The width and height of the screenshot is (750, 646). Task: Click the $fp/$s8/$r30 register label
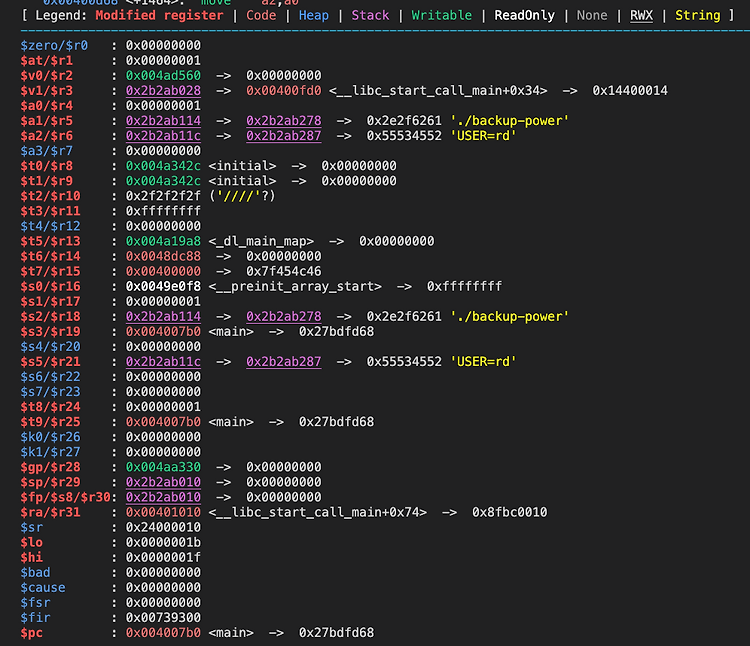pyautogui.click(x=66, y=497)
